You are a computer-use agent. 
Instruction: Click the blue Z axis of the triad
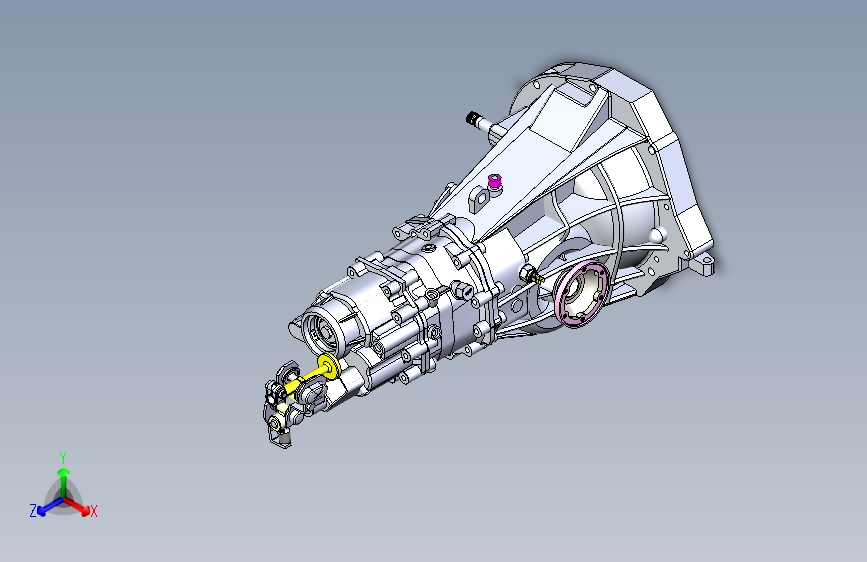click(x=50, y=507)
